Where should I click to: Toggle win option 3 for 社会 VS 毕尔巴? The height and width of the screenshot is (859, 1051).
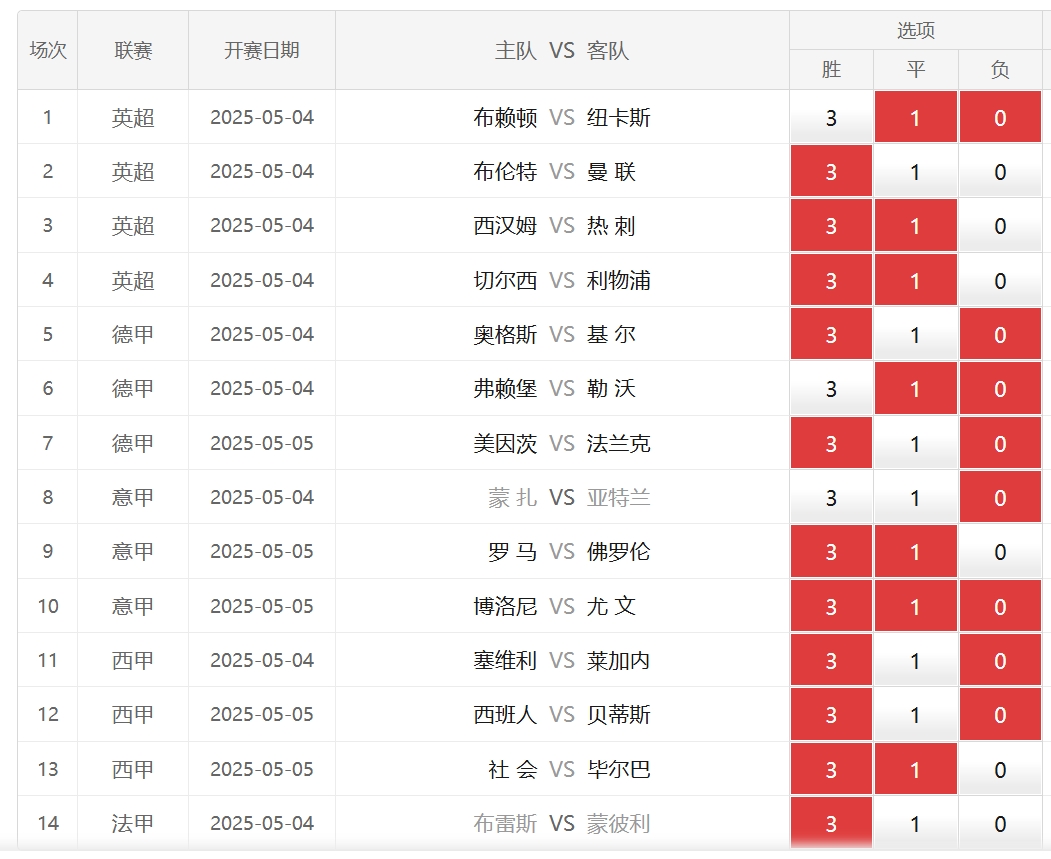[831, 769]
